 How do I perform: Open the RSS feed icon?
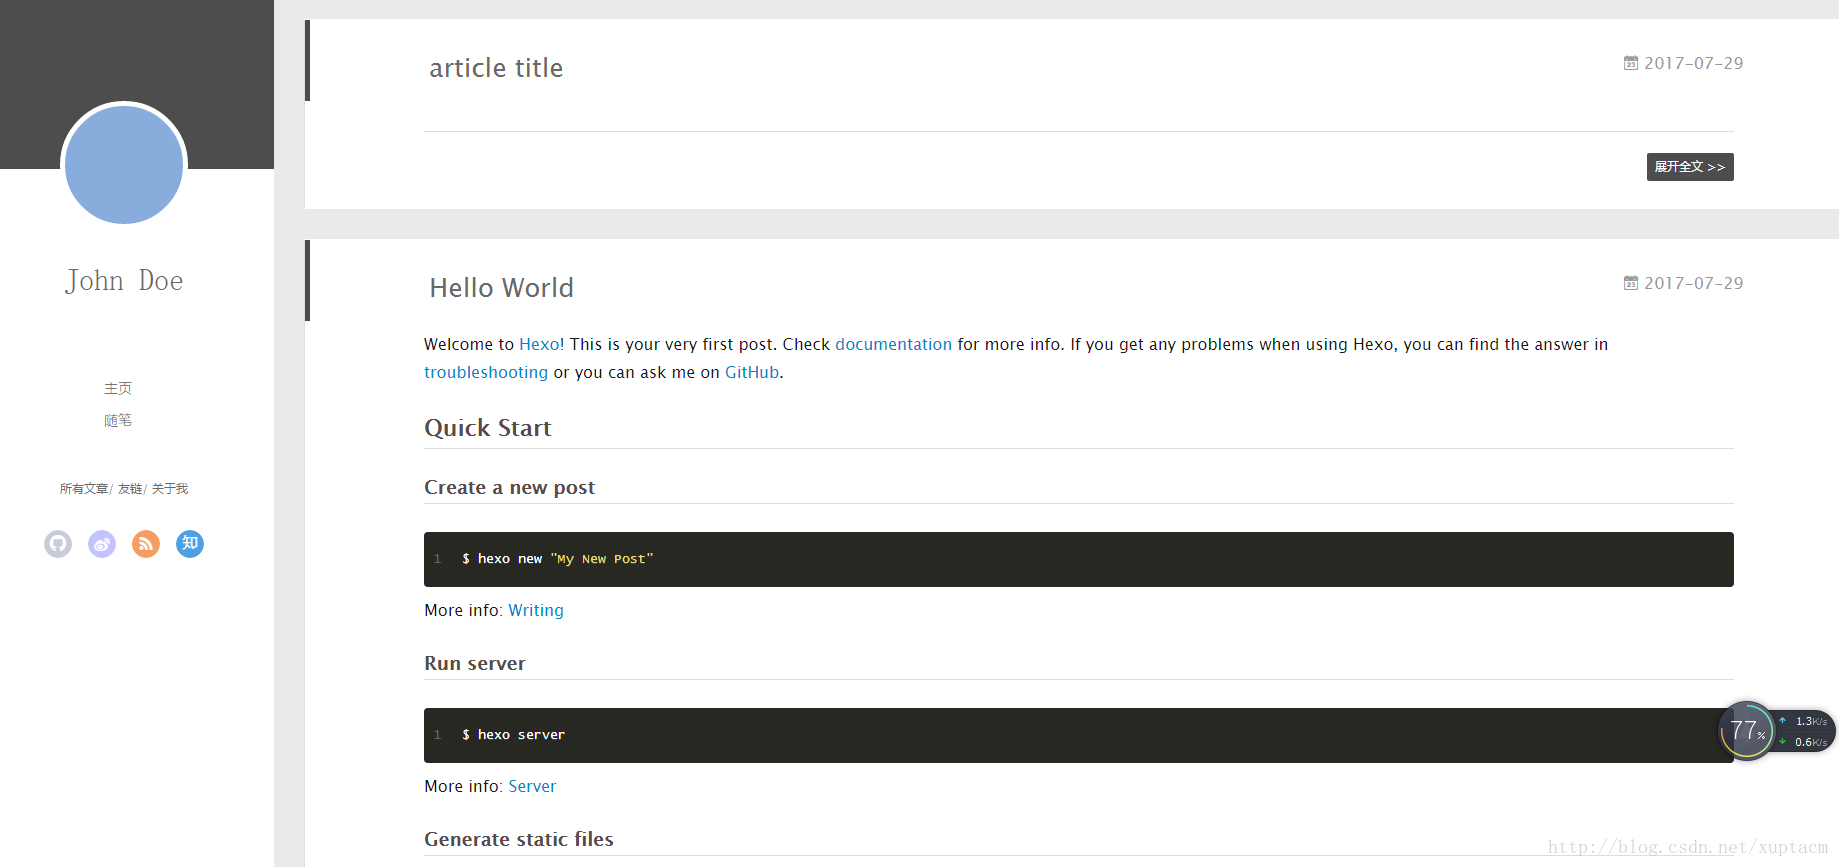tap(146, 544)
